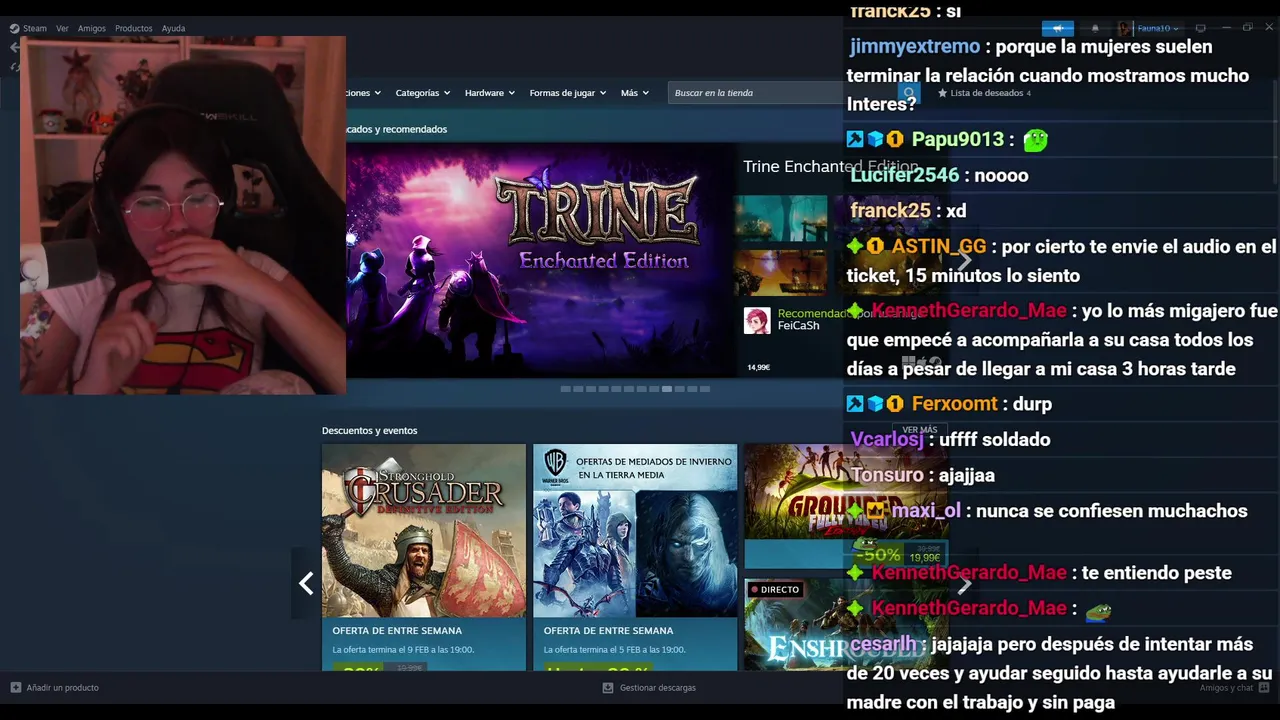Go to previous discounts with left arrow

[306, 583]
